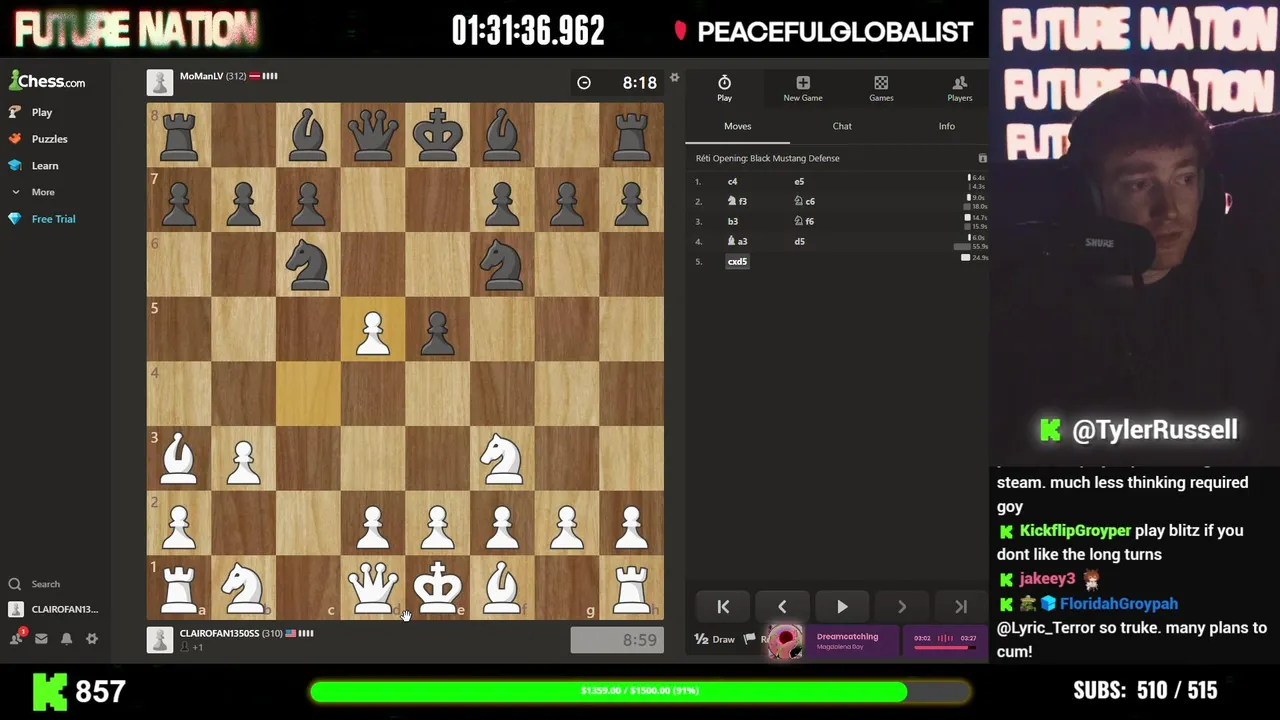The height and width of the screenshot is (720, 1280).
Task: Open Réti Opening: Black Mustang Defense label
Action: tap(768, 158)
